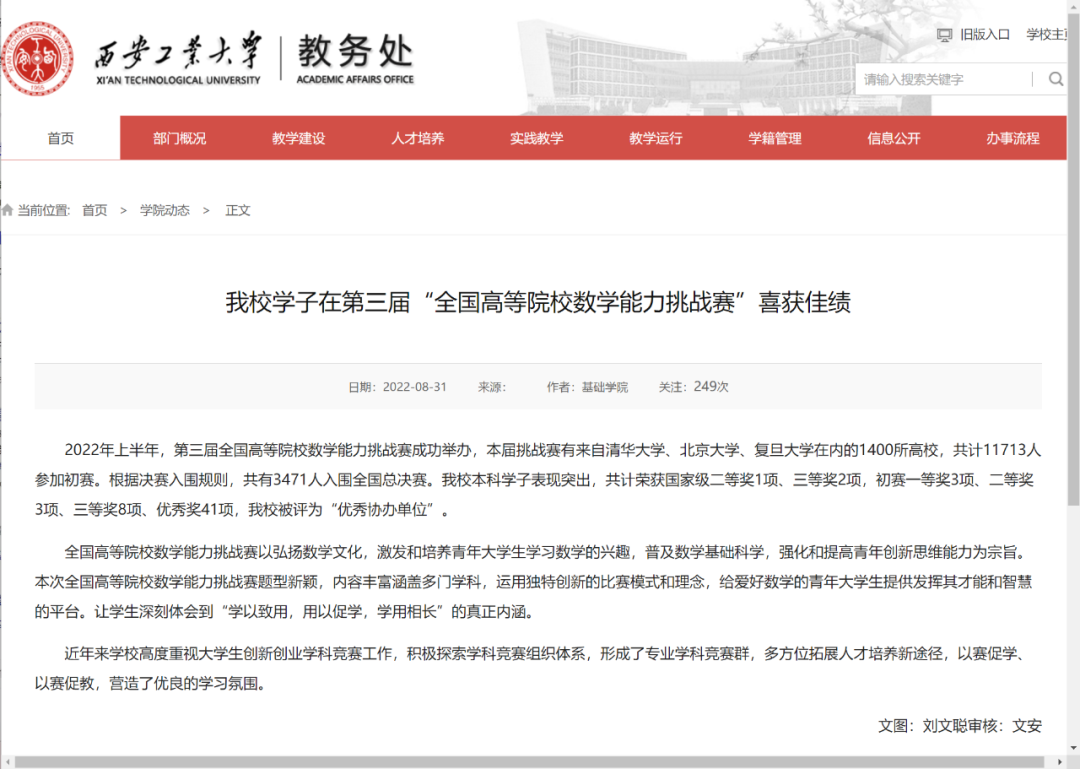
Task: Select 教学建设 in the navigation bar
Action: (x=299, y=139)
